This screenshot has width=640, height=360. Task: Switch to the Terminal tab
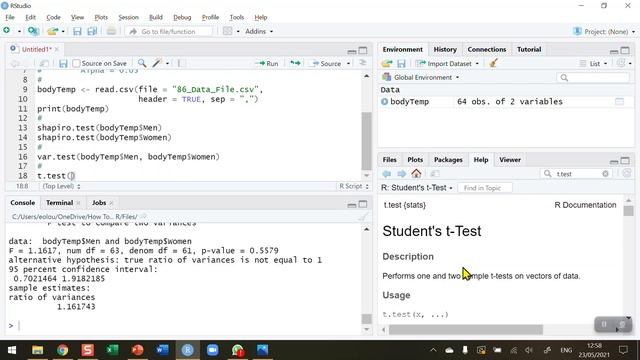(x=60, y=203)
